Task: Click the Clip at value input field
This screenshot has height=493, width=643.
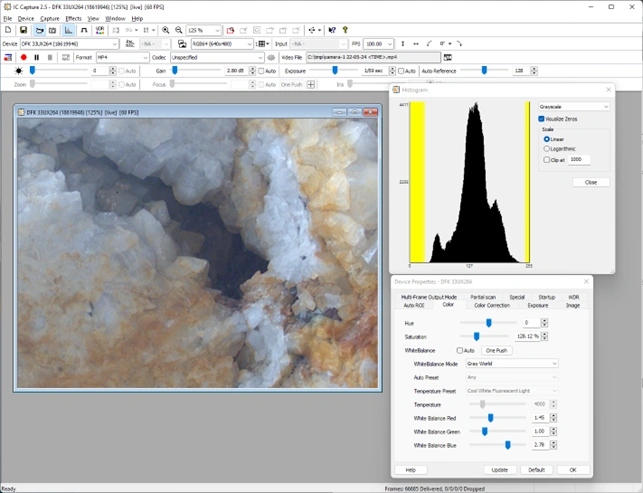Action: (x=578, y=159)
